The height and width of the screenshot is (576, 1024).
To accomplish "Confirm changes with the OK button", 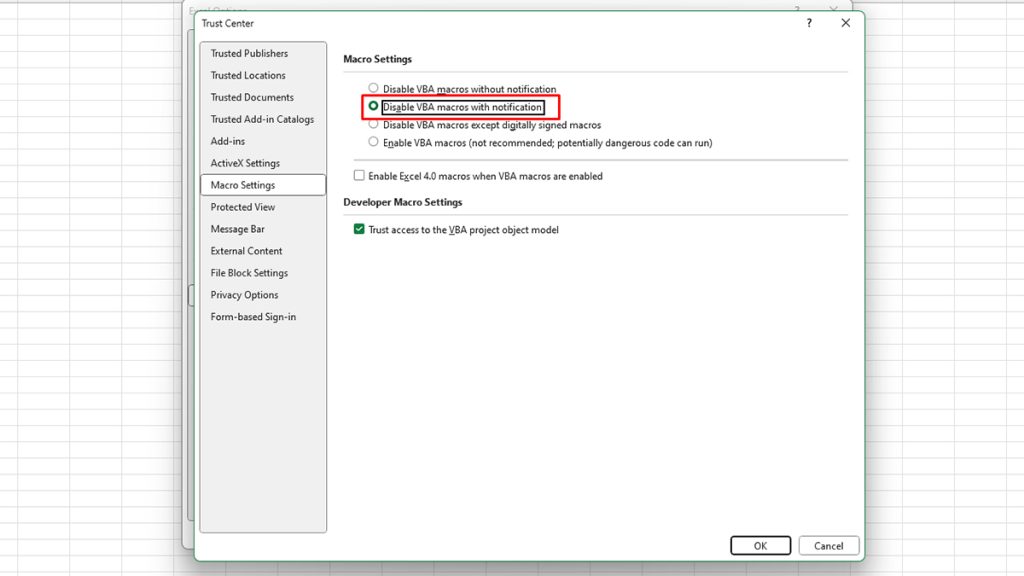I will click(x=761, y=545).
